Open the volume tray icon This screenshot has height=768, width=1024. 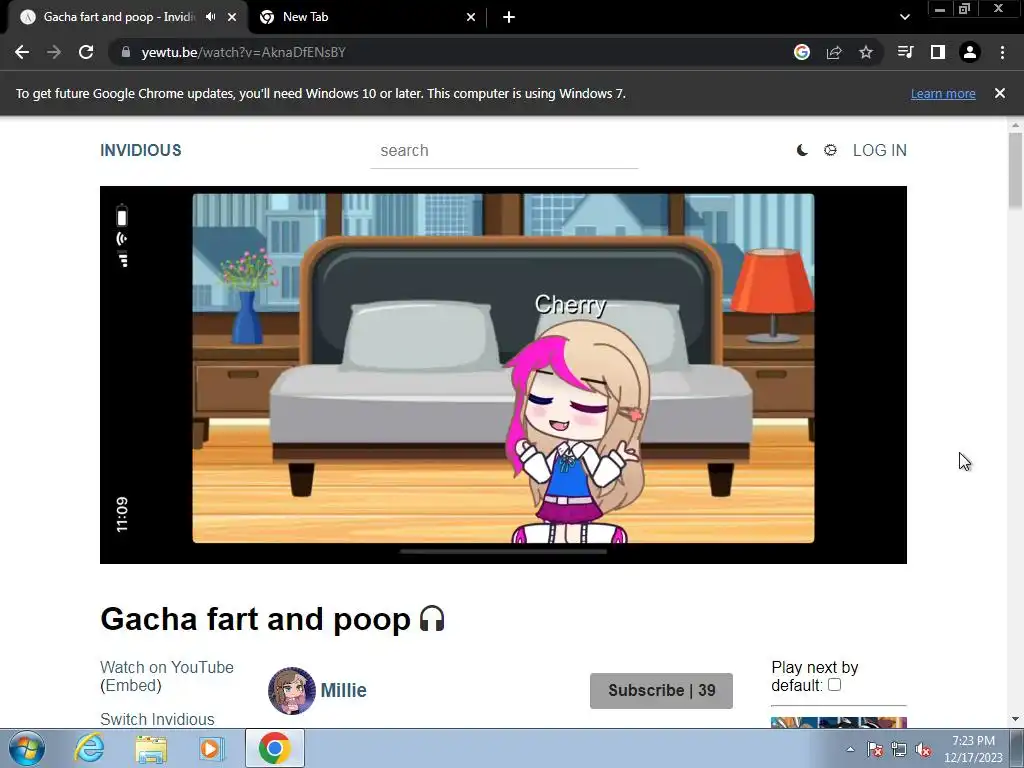click(x=923, y=749)
